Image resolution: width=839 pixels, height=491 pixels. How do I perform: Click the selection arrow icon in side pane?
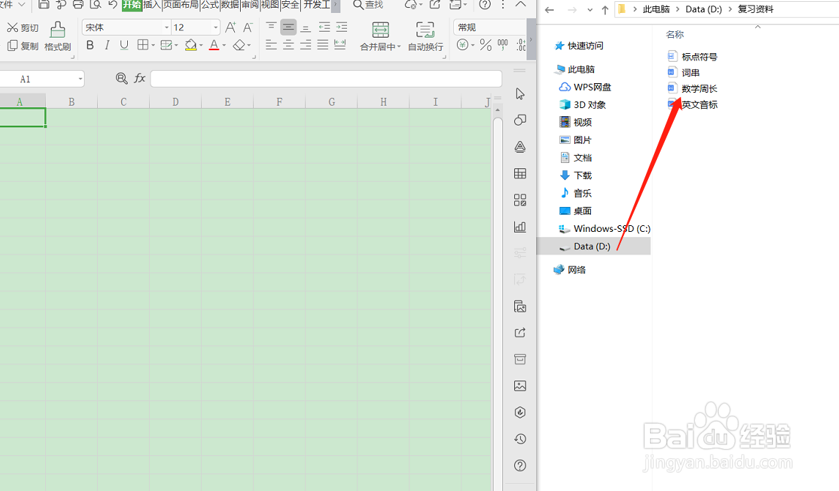click(520, 94)
